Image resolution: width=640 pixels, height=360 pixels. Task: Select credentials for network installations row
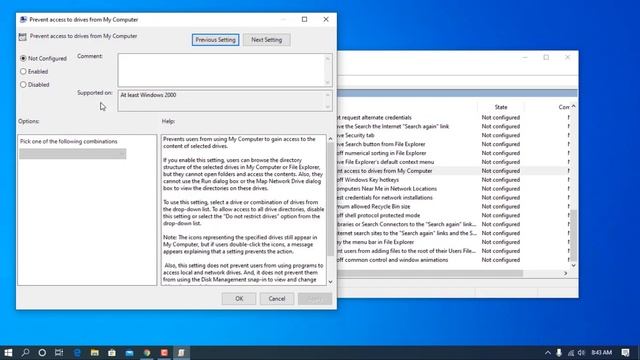coord(452,198)
